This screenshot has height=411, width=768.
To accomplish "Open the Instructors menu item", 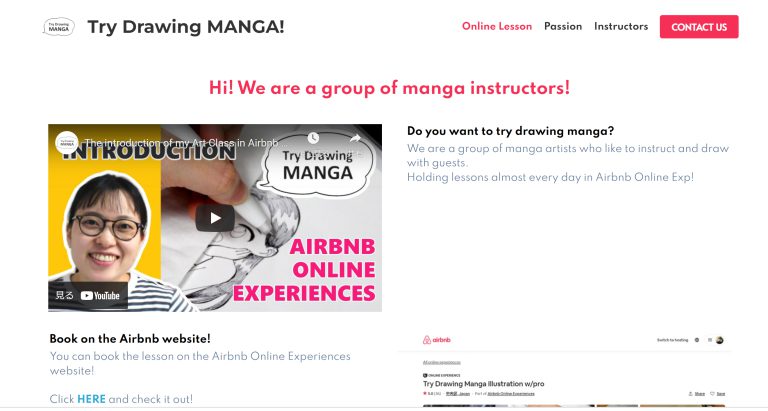I will coord(621,26).
